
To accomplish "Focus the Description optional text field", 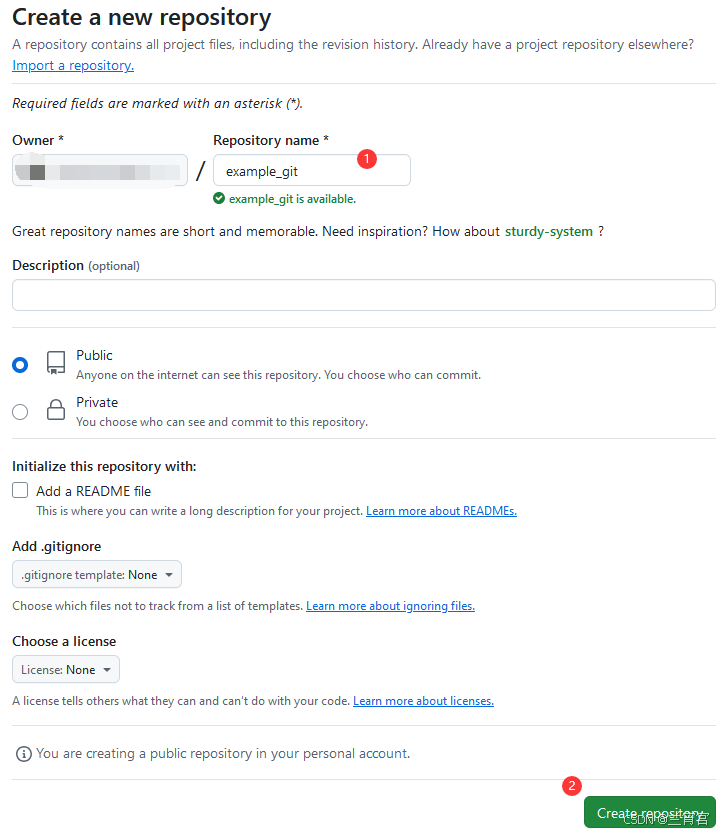I will (364, 295).
